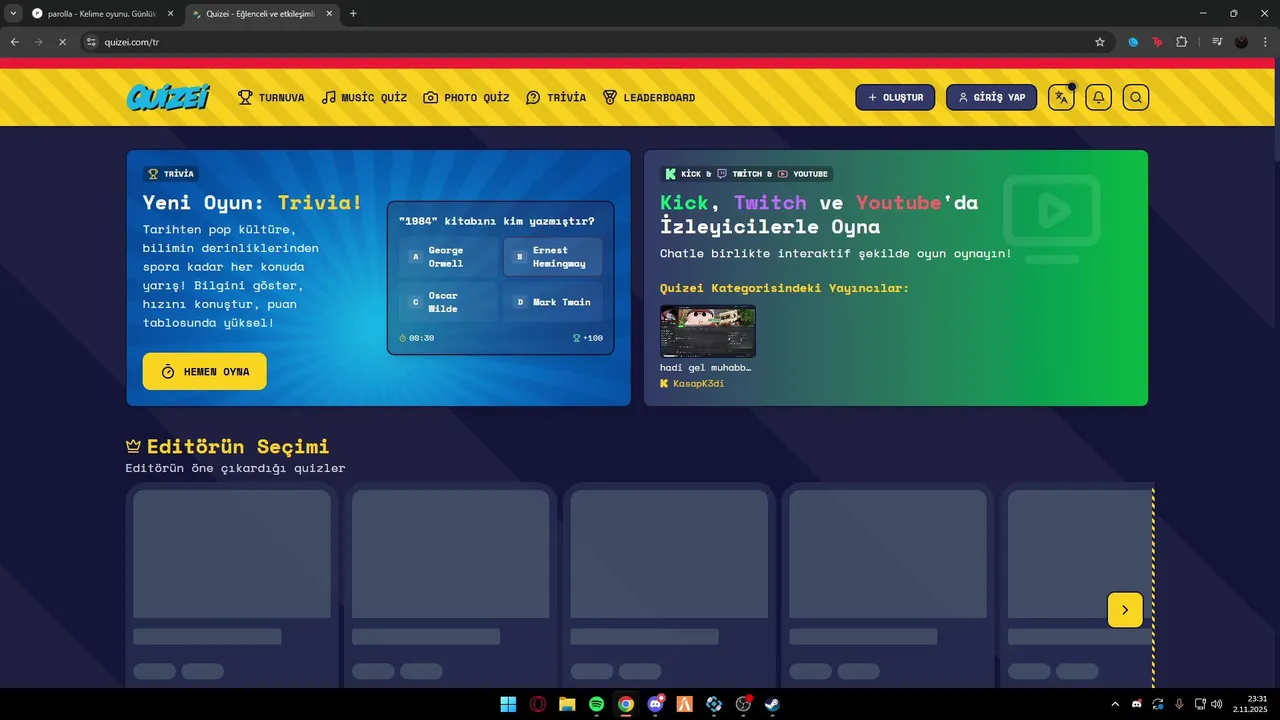The height and width of the screenshot is (720, 1280).
Task: Open the blue extension icon
Action: [x=1133, y=42]
